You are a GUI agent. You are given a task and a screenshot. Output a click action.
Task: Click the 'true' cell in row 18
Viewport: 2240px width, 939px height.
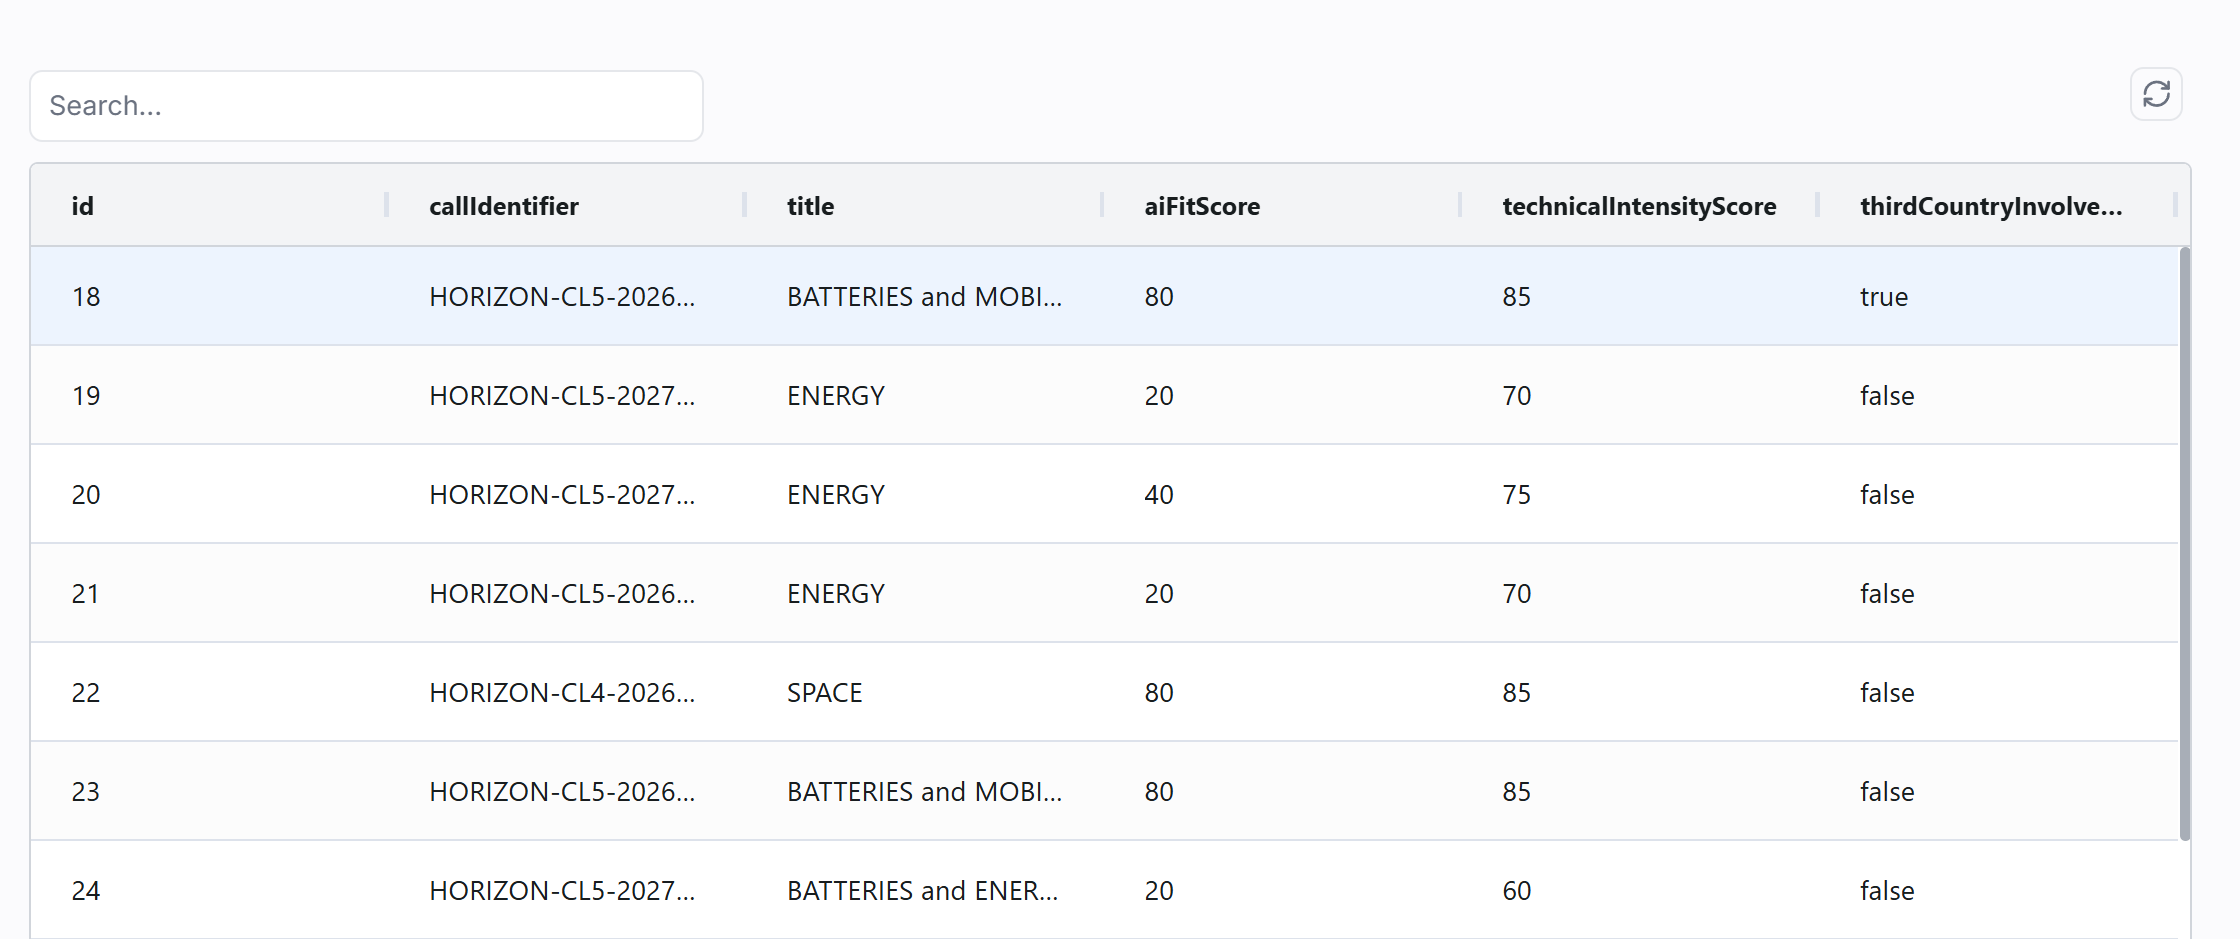point(1883,297)
